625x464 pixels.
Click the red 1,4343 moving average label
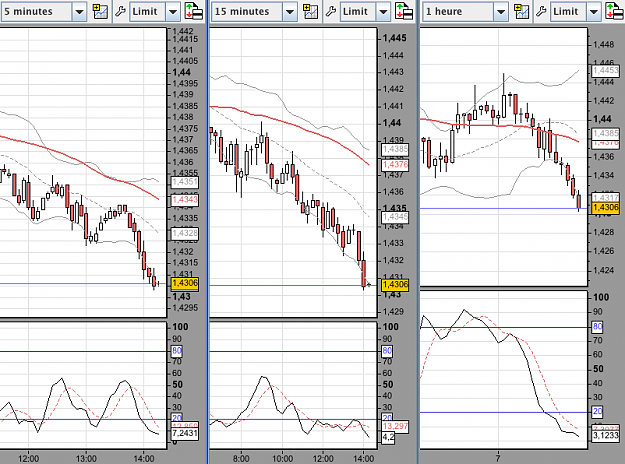[x=185, y=200]
